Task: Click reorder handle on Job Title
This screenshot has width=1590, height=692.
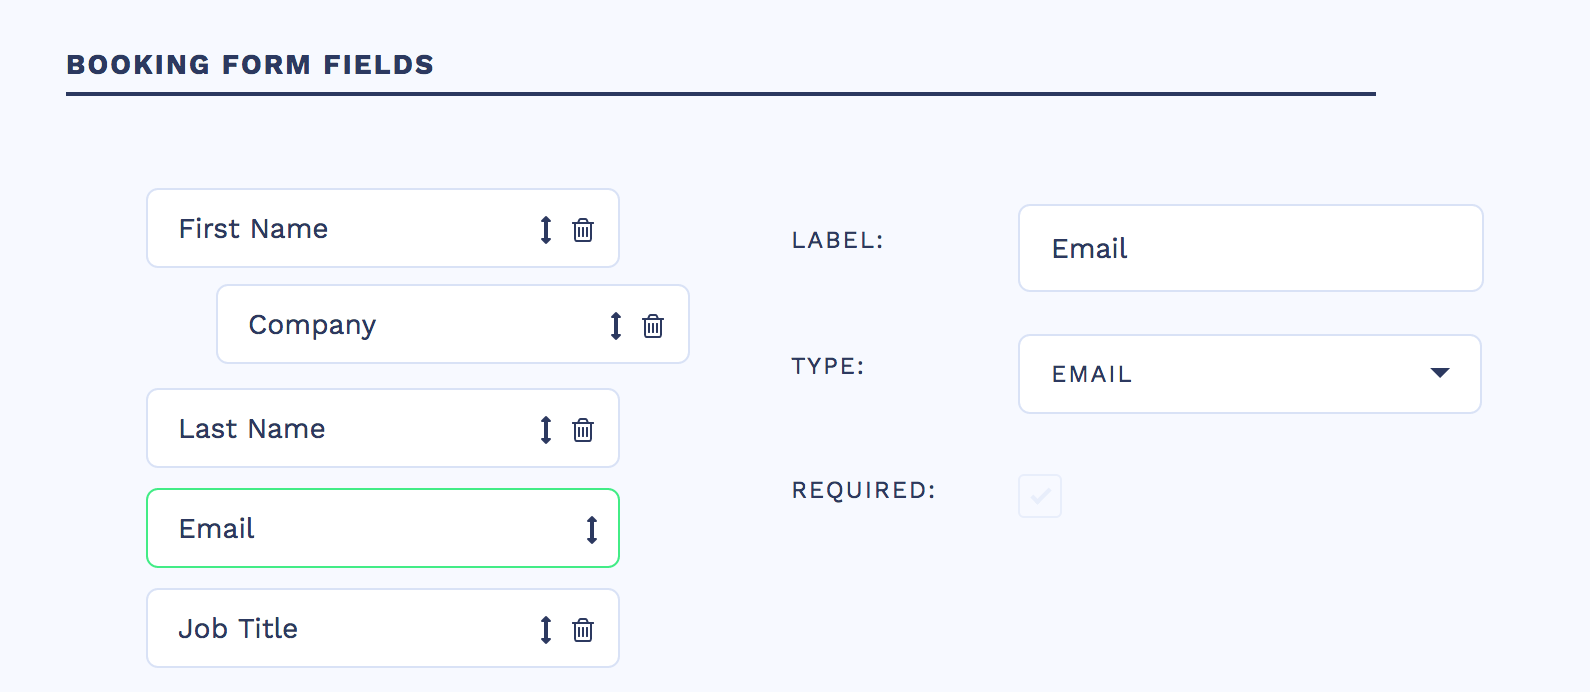Action: 546,630
